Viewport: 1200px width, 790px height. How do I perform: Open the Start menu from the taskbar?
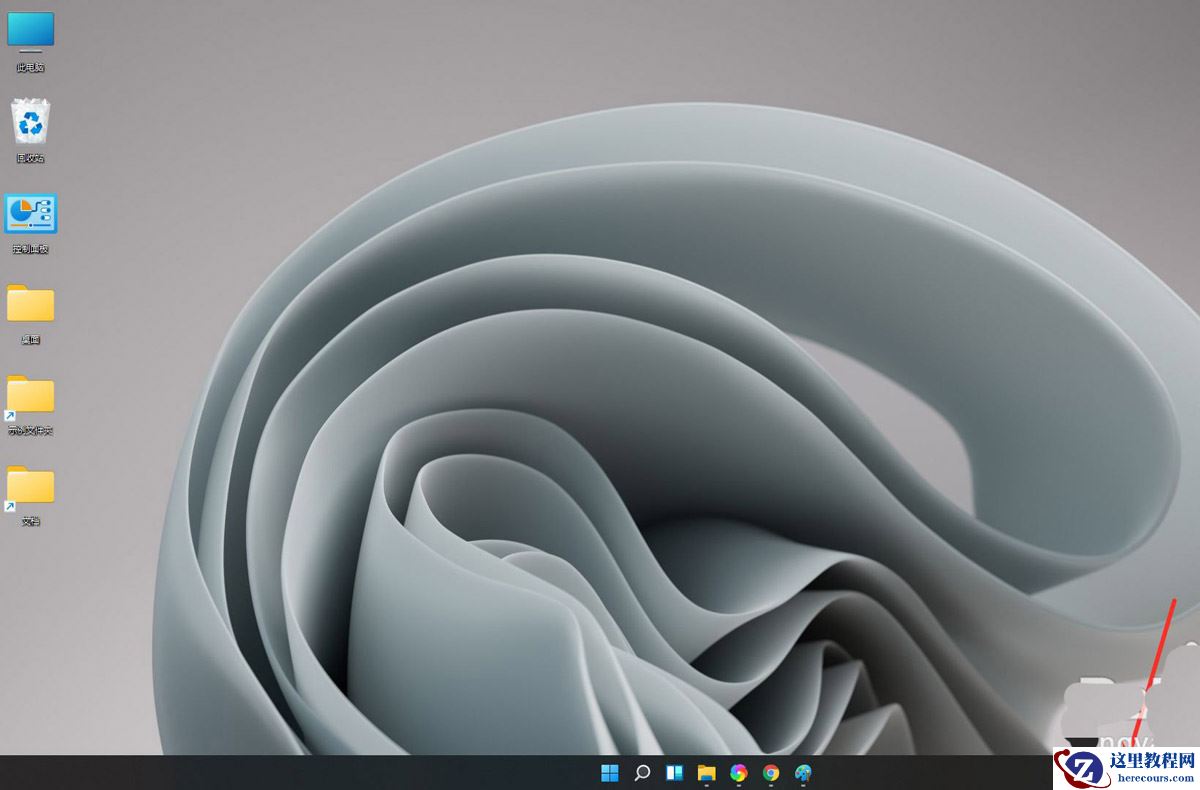[608, 772]
